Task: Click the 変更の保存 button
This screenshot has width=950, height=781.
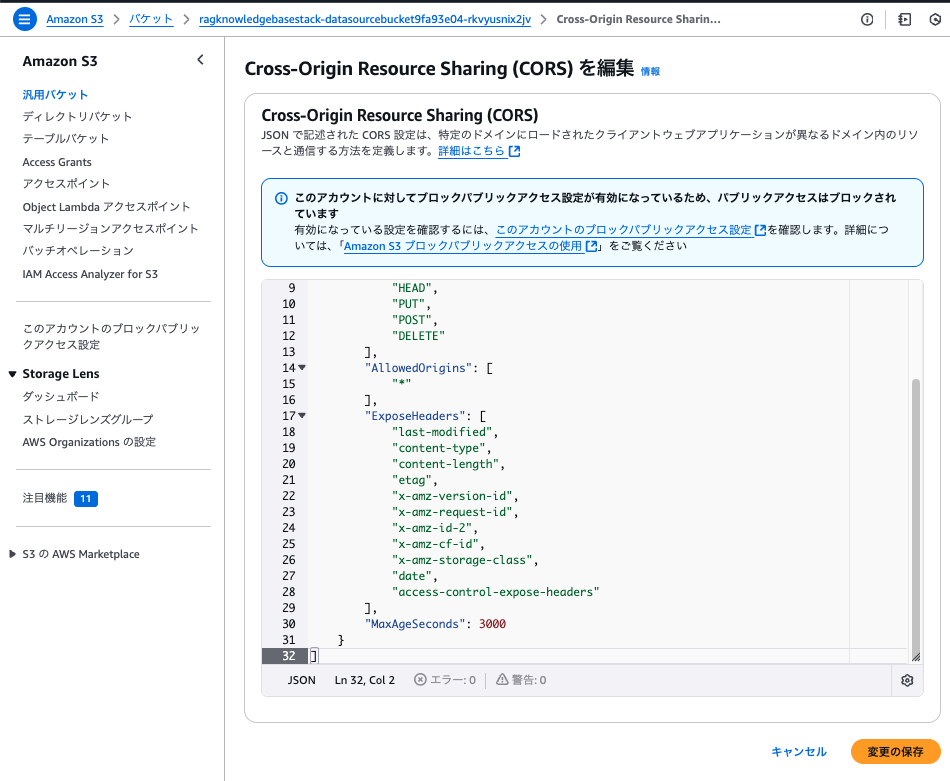Action: 895,752
